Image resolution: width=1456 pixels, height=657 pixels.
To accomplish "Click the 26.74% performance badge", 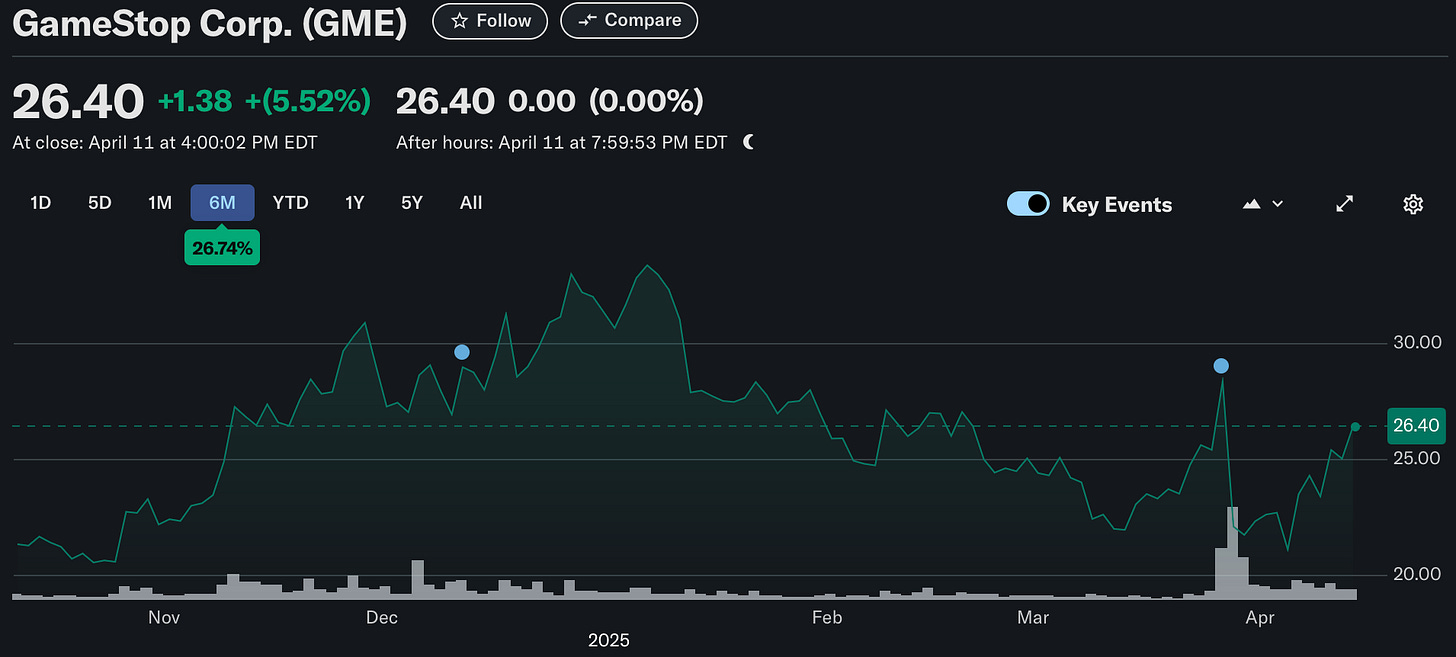I will click(222, 248).
